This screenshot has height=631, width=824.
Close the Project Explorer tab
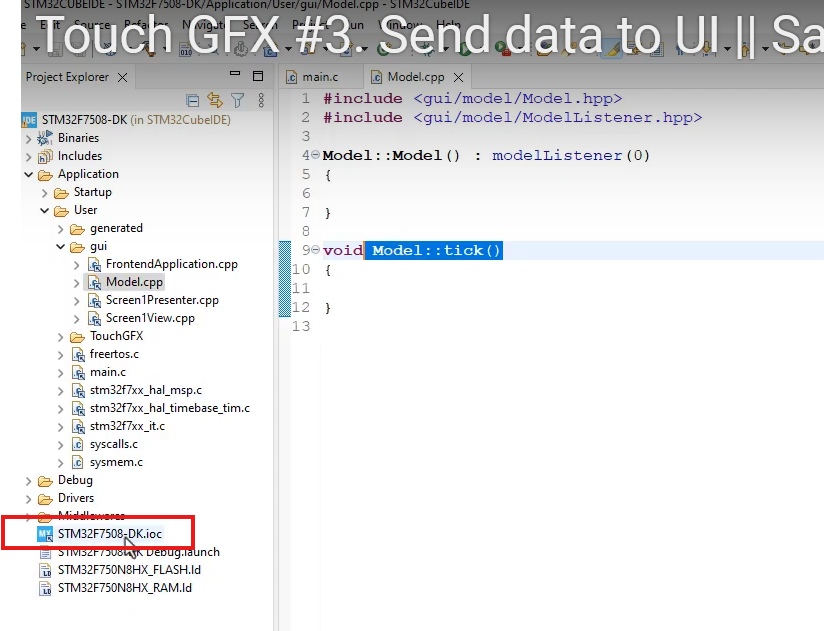(122, 77)
